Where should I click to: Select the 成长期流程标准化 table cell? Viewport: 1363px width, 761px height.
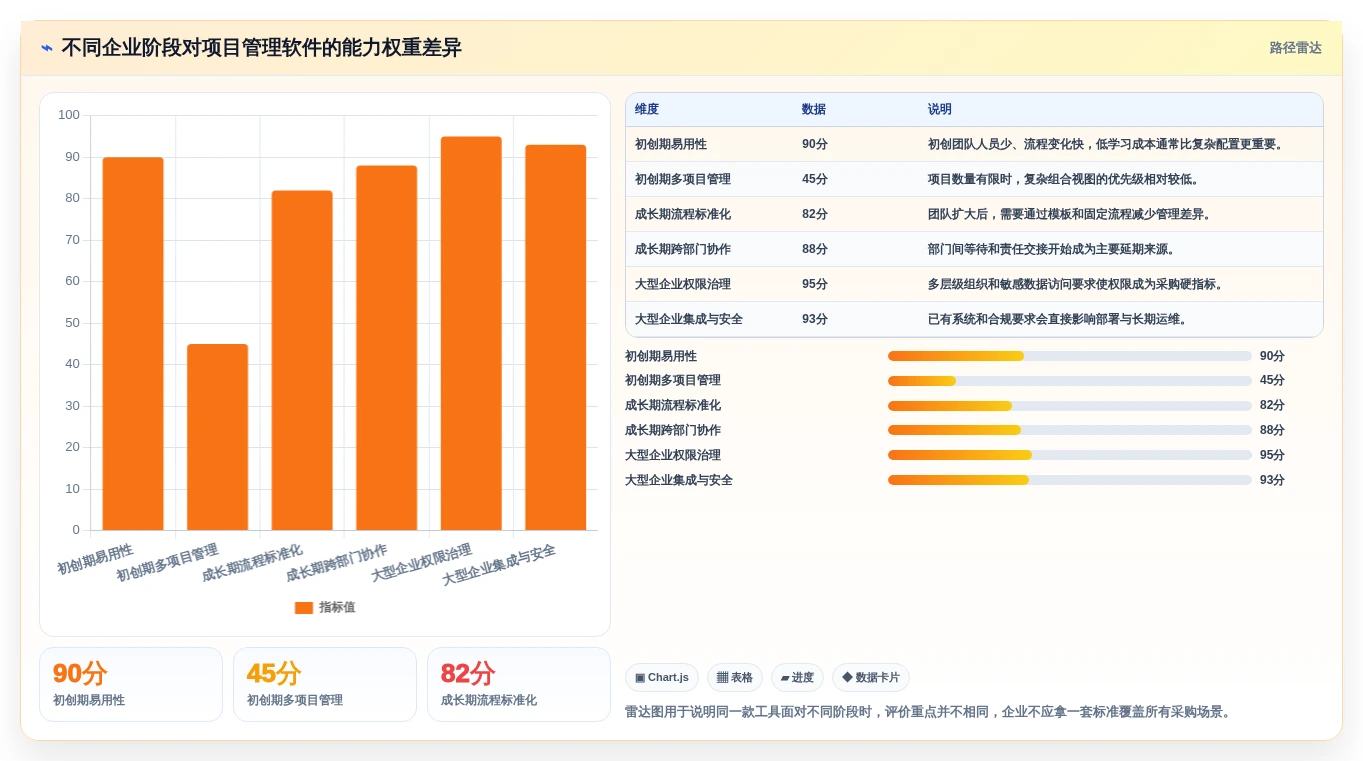pos(683,214)
